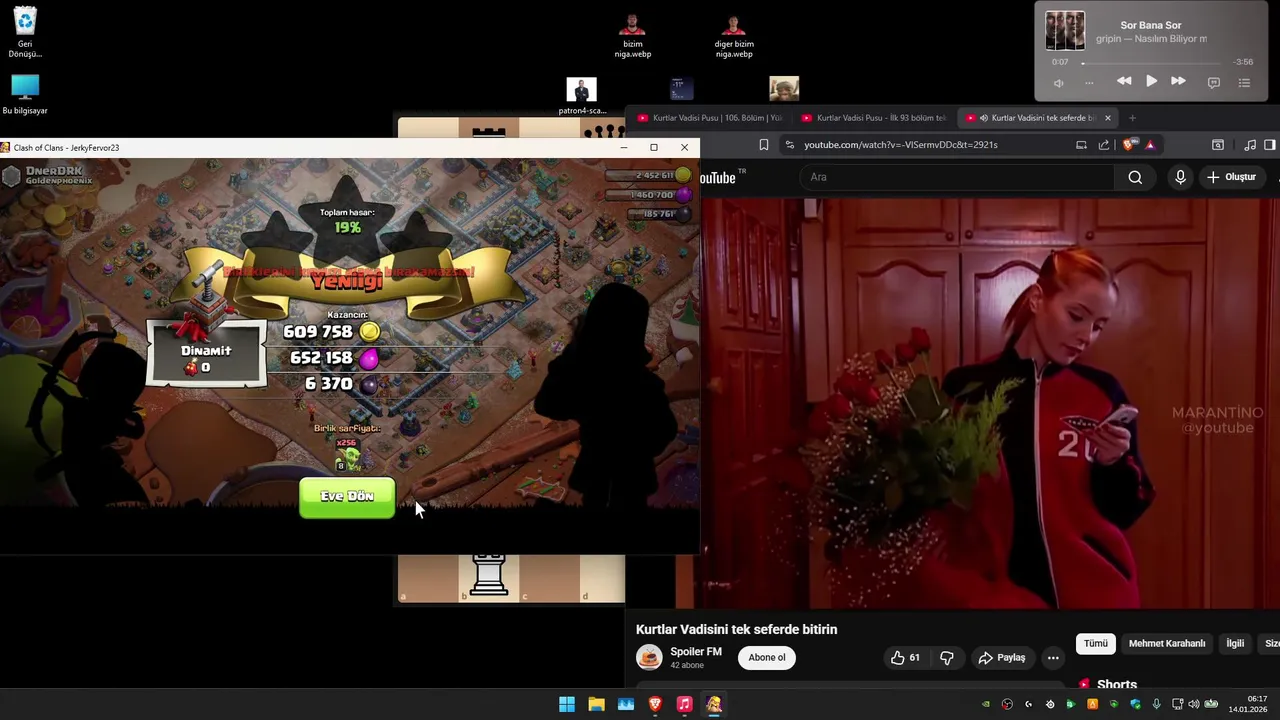Bookmark this page in the browser
This screenshot has width=1280, height=720.
(x=763, y=145)
